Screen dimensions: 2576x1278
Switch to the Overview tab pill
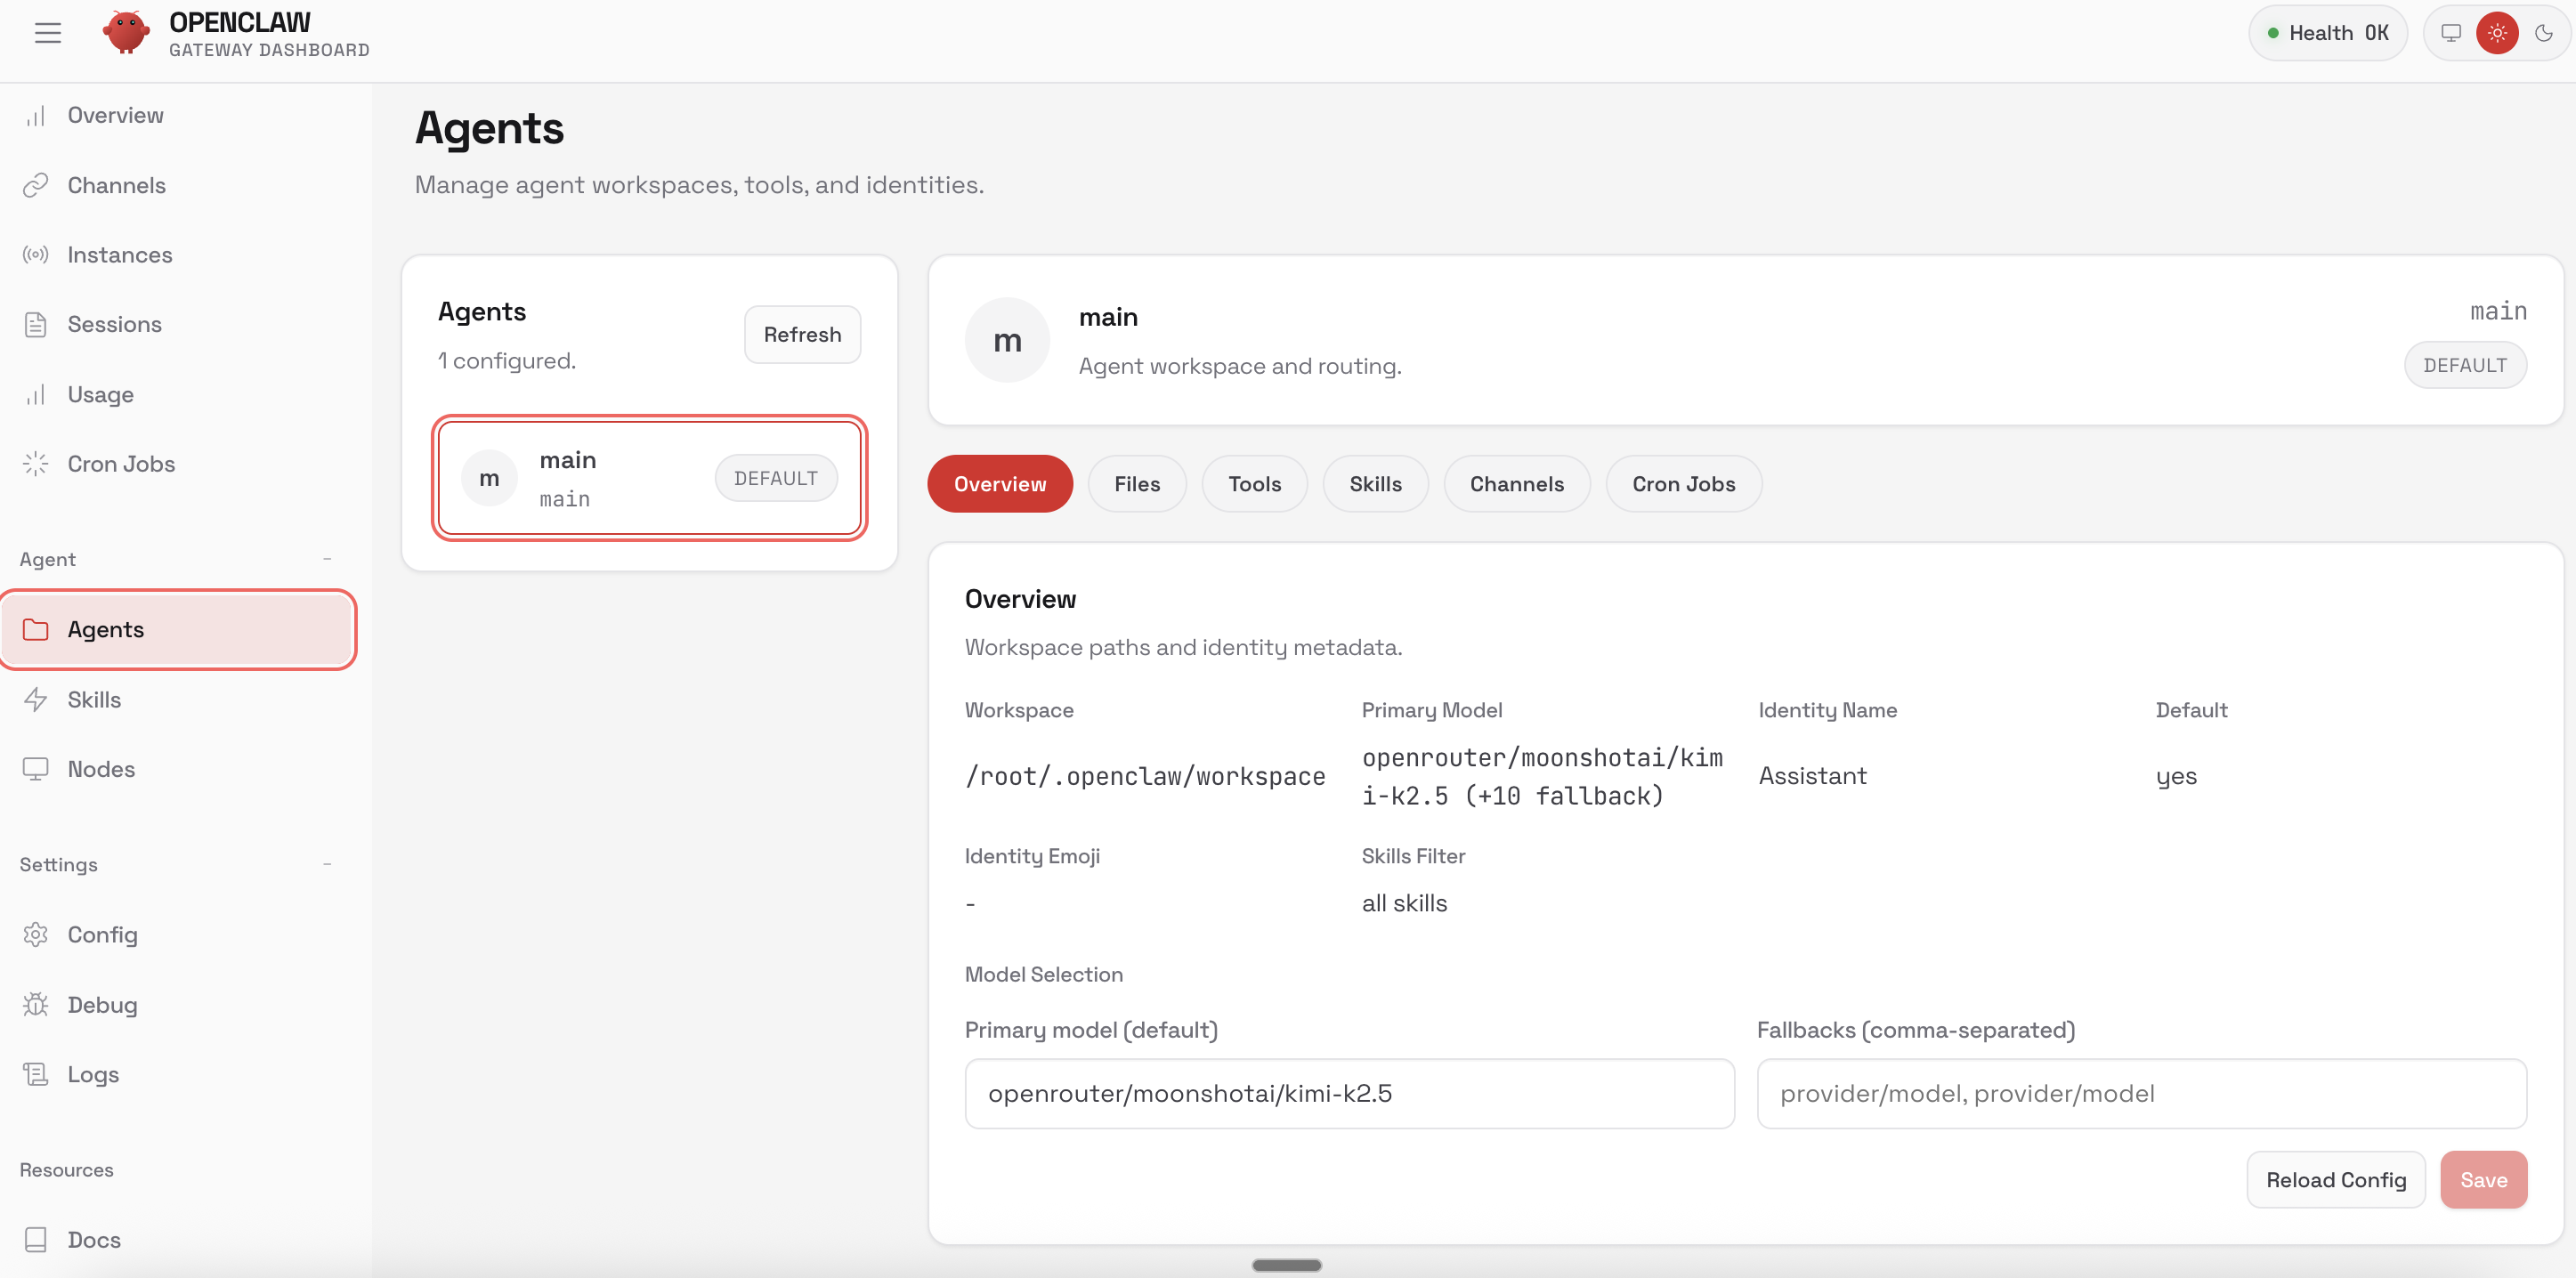pos(1000,484)
